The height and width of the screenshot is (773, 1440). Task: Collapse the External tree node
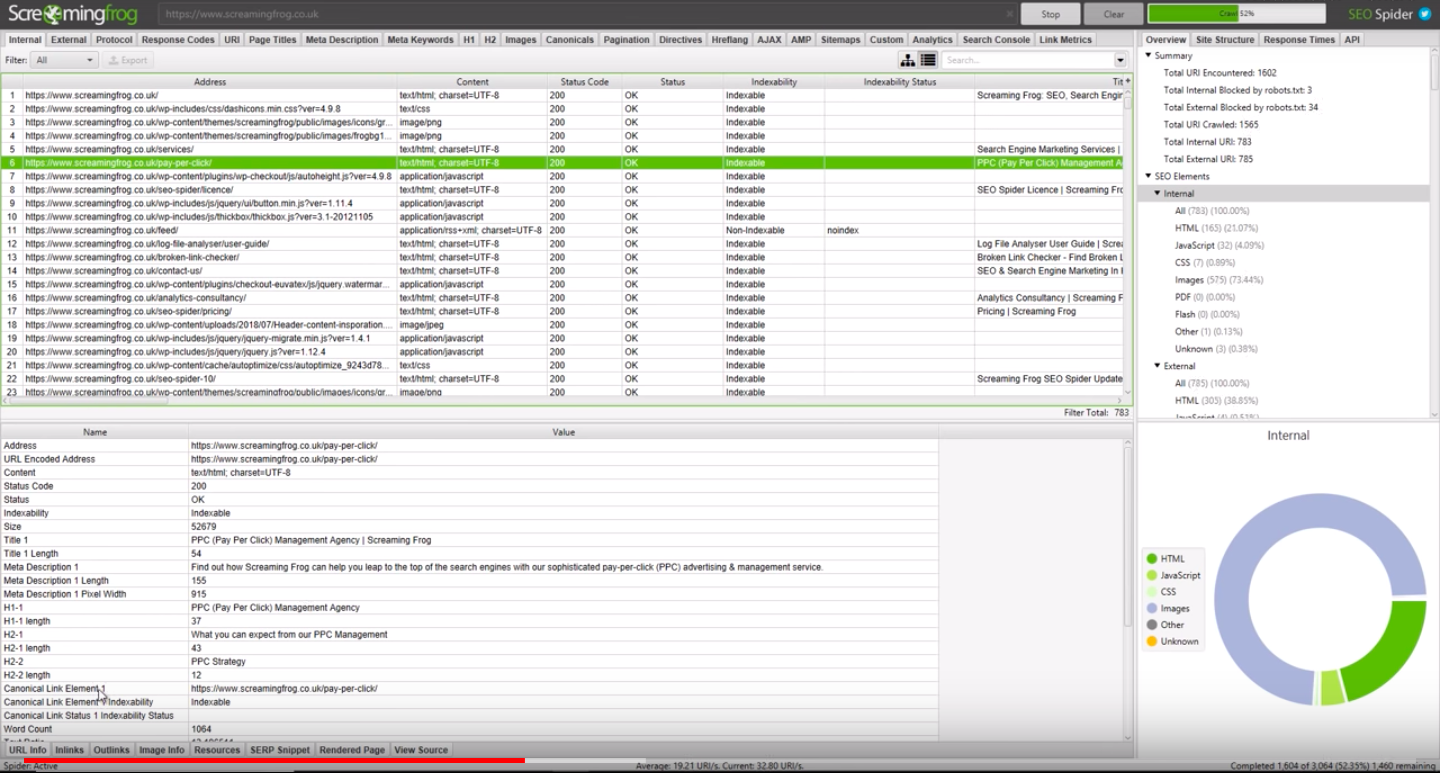point(1157,366)
